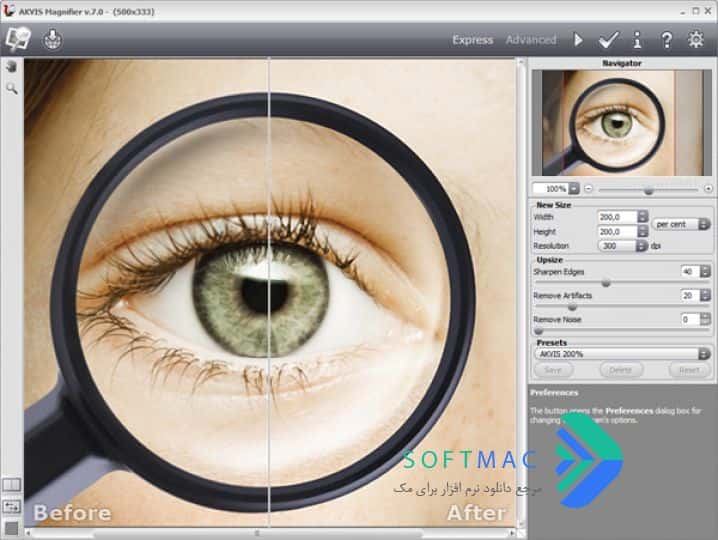Apply the result with the checkmark icon
This screenshot has width=718, height=540.
[x=609, y=40]
